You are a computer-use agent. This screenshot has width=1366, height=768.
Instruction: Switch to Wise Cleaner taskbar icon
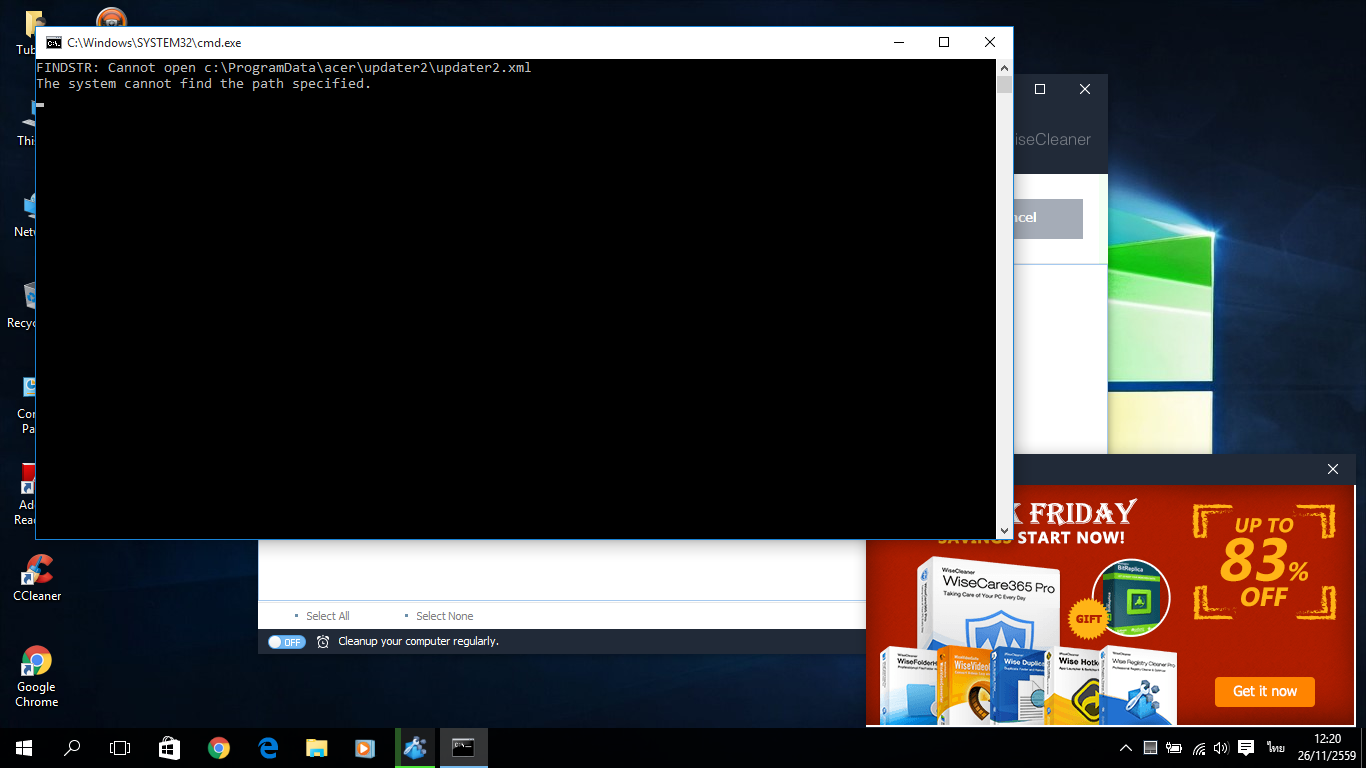(415, 748)
